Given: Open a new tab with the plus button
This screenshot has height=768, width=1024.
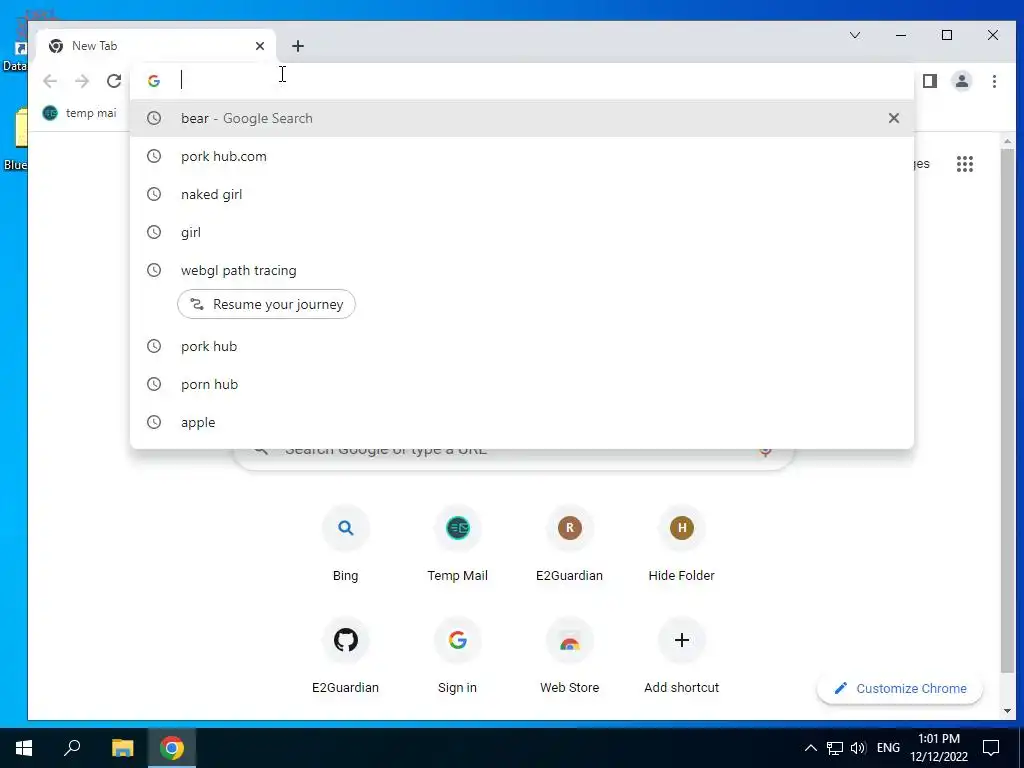Looking at the screenshot, I should [x=298, y=46].
